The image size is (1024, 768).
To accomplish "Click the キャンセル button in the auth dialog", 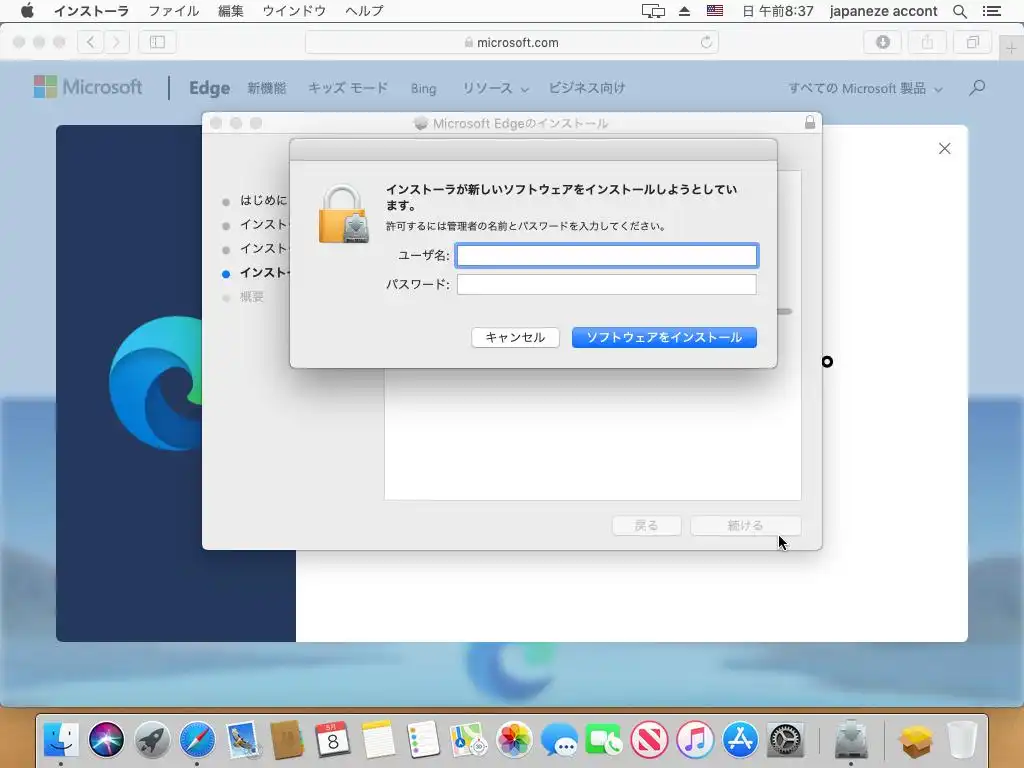I will (x=515, y=338).
